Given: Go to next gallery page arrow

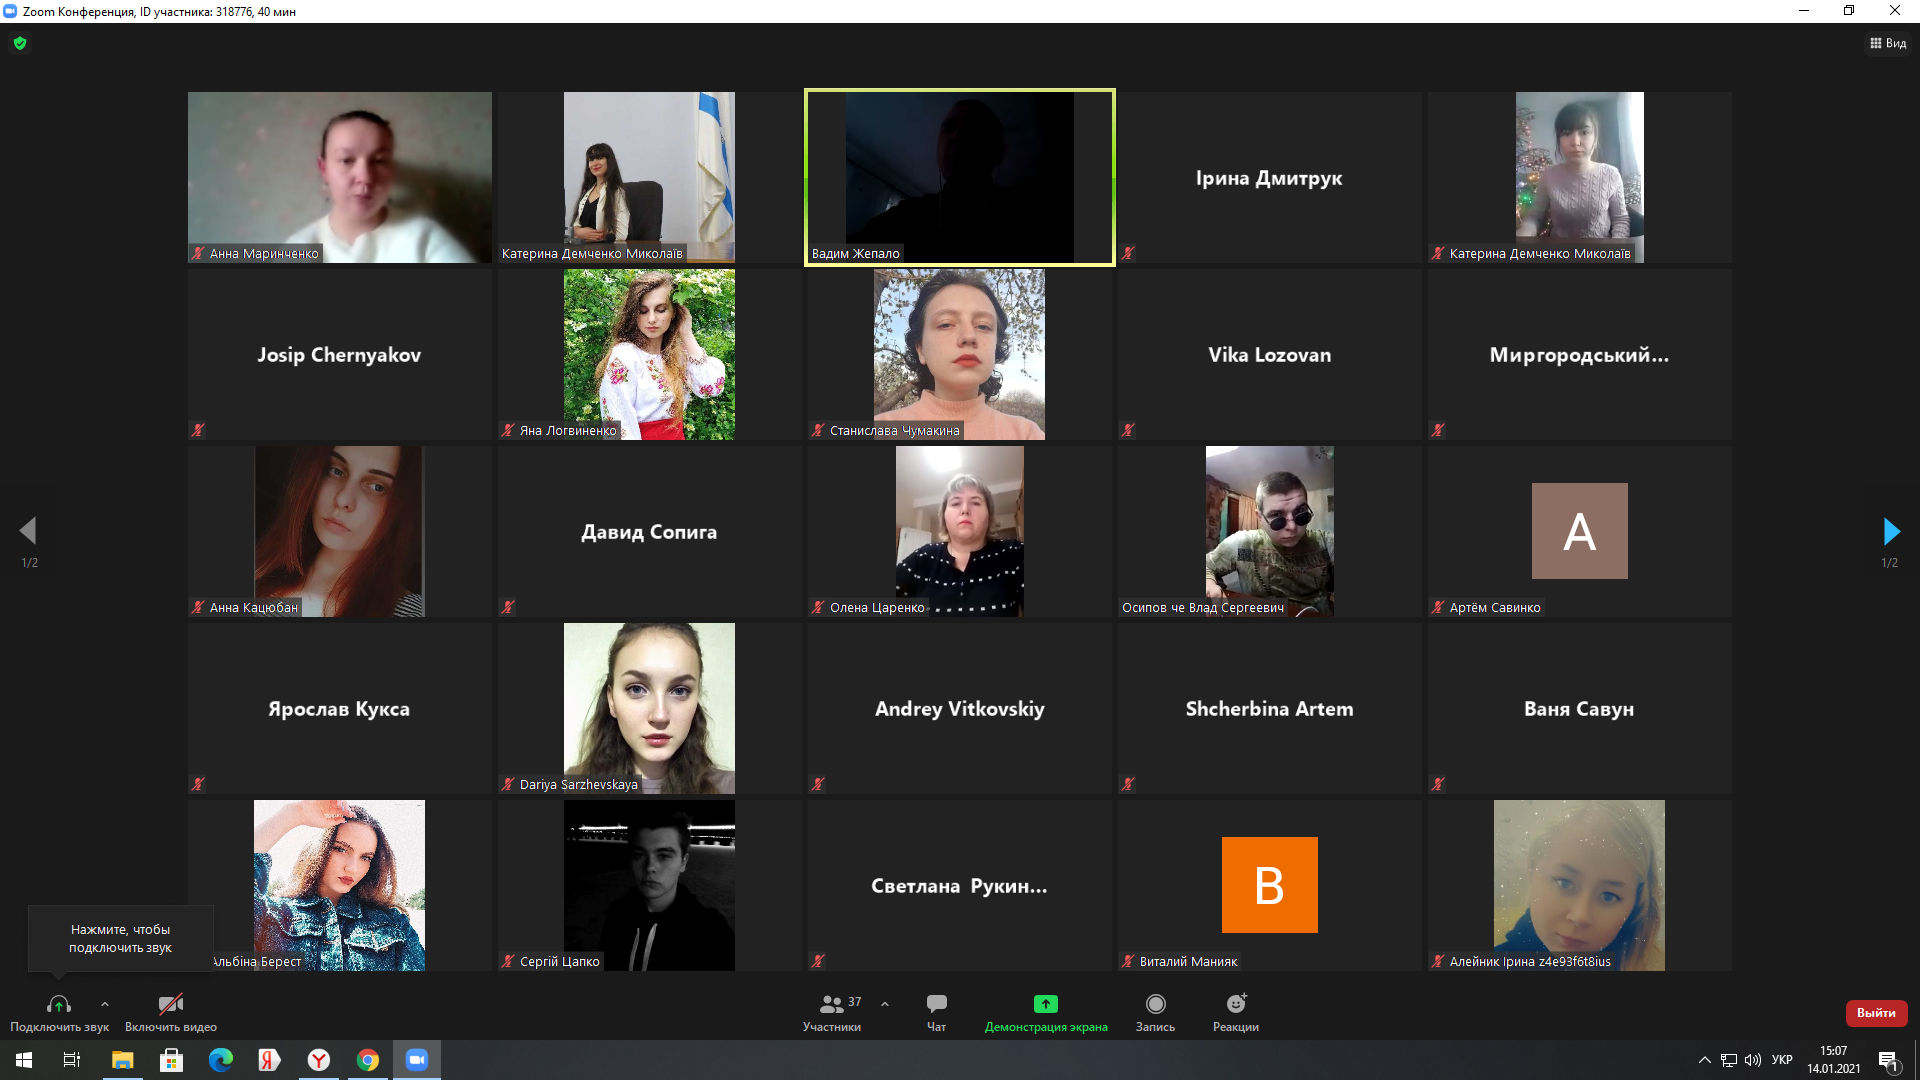Looking at the screenshot, I should coord(1890,531).
